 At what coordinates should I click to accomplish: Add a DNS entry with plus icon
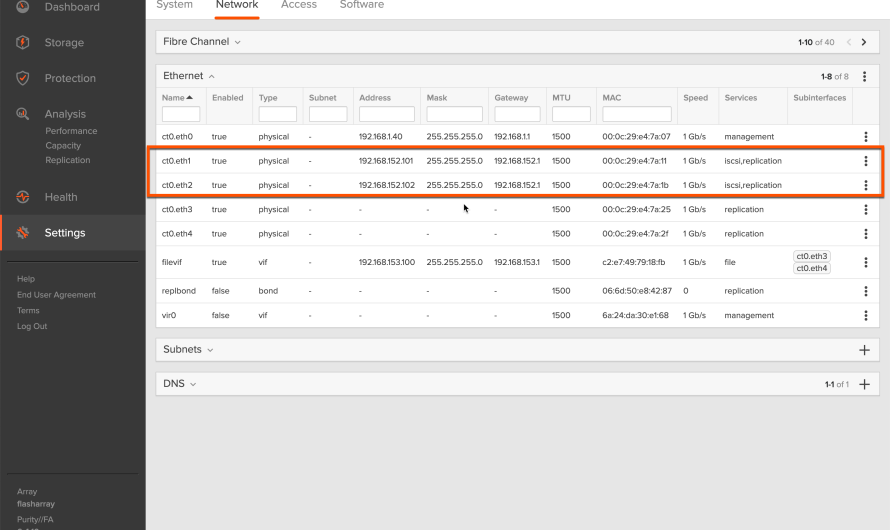(x=865, y=384)
